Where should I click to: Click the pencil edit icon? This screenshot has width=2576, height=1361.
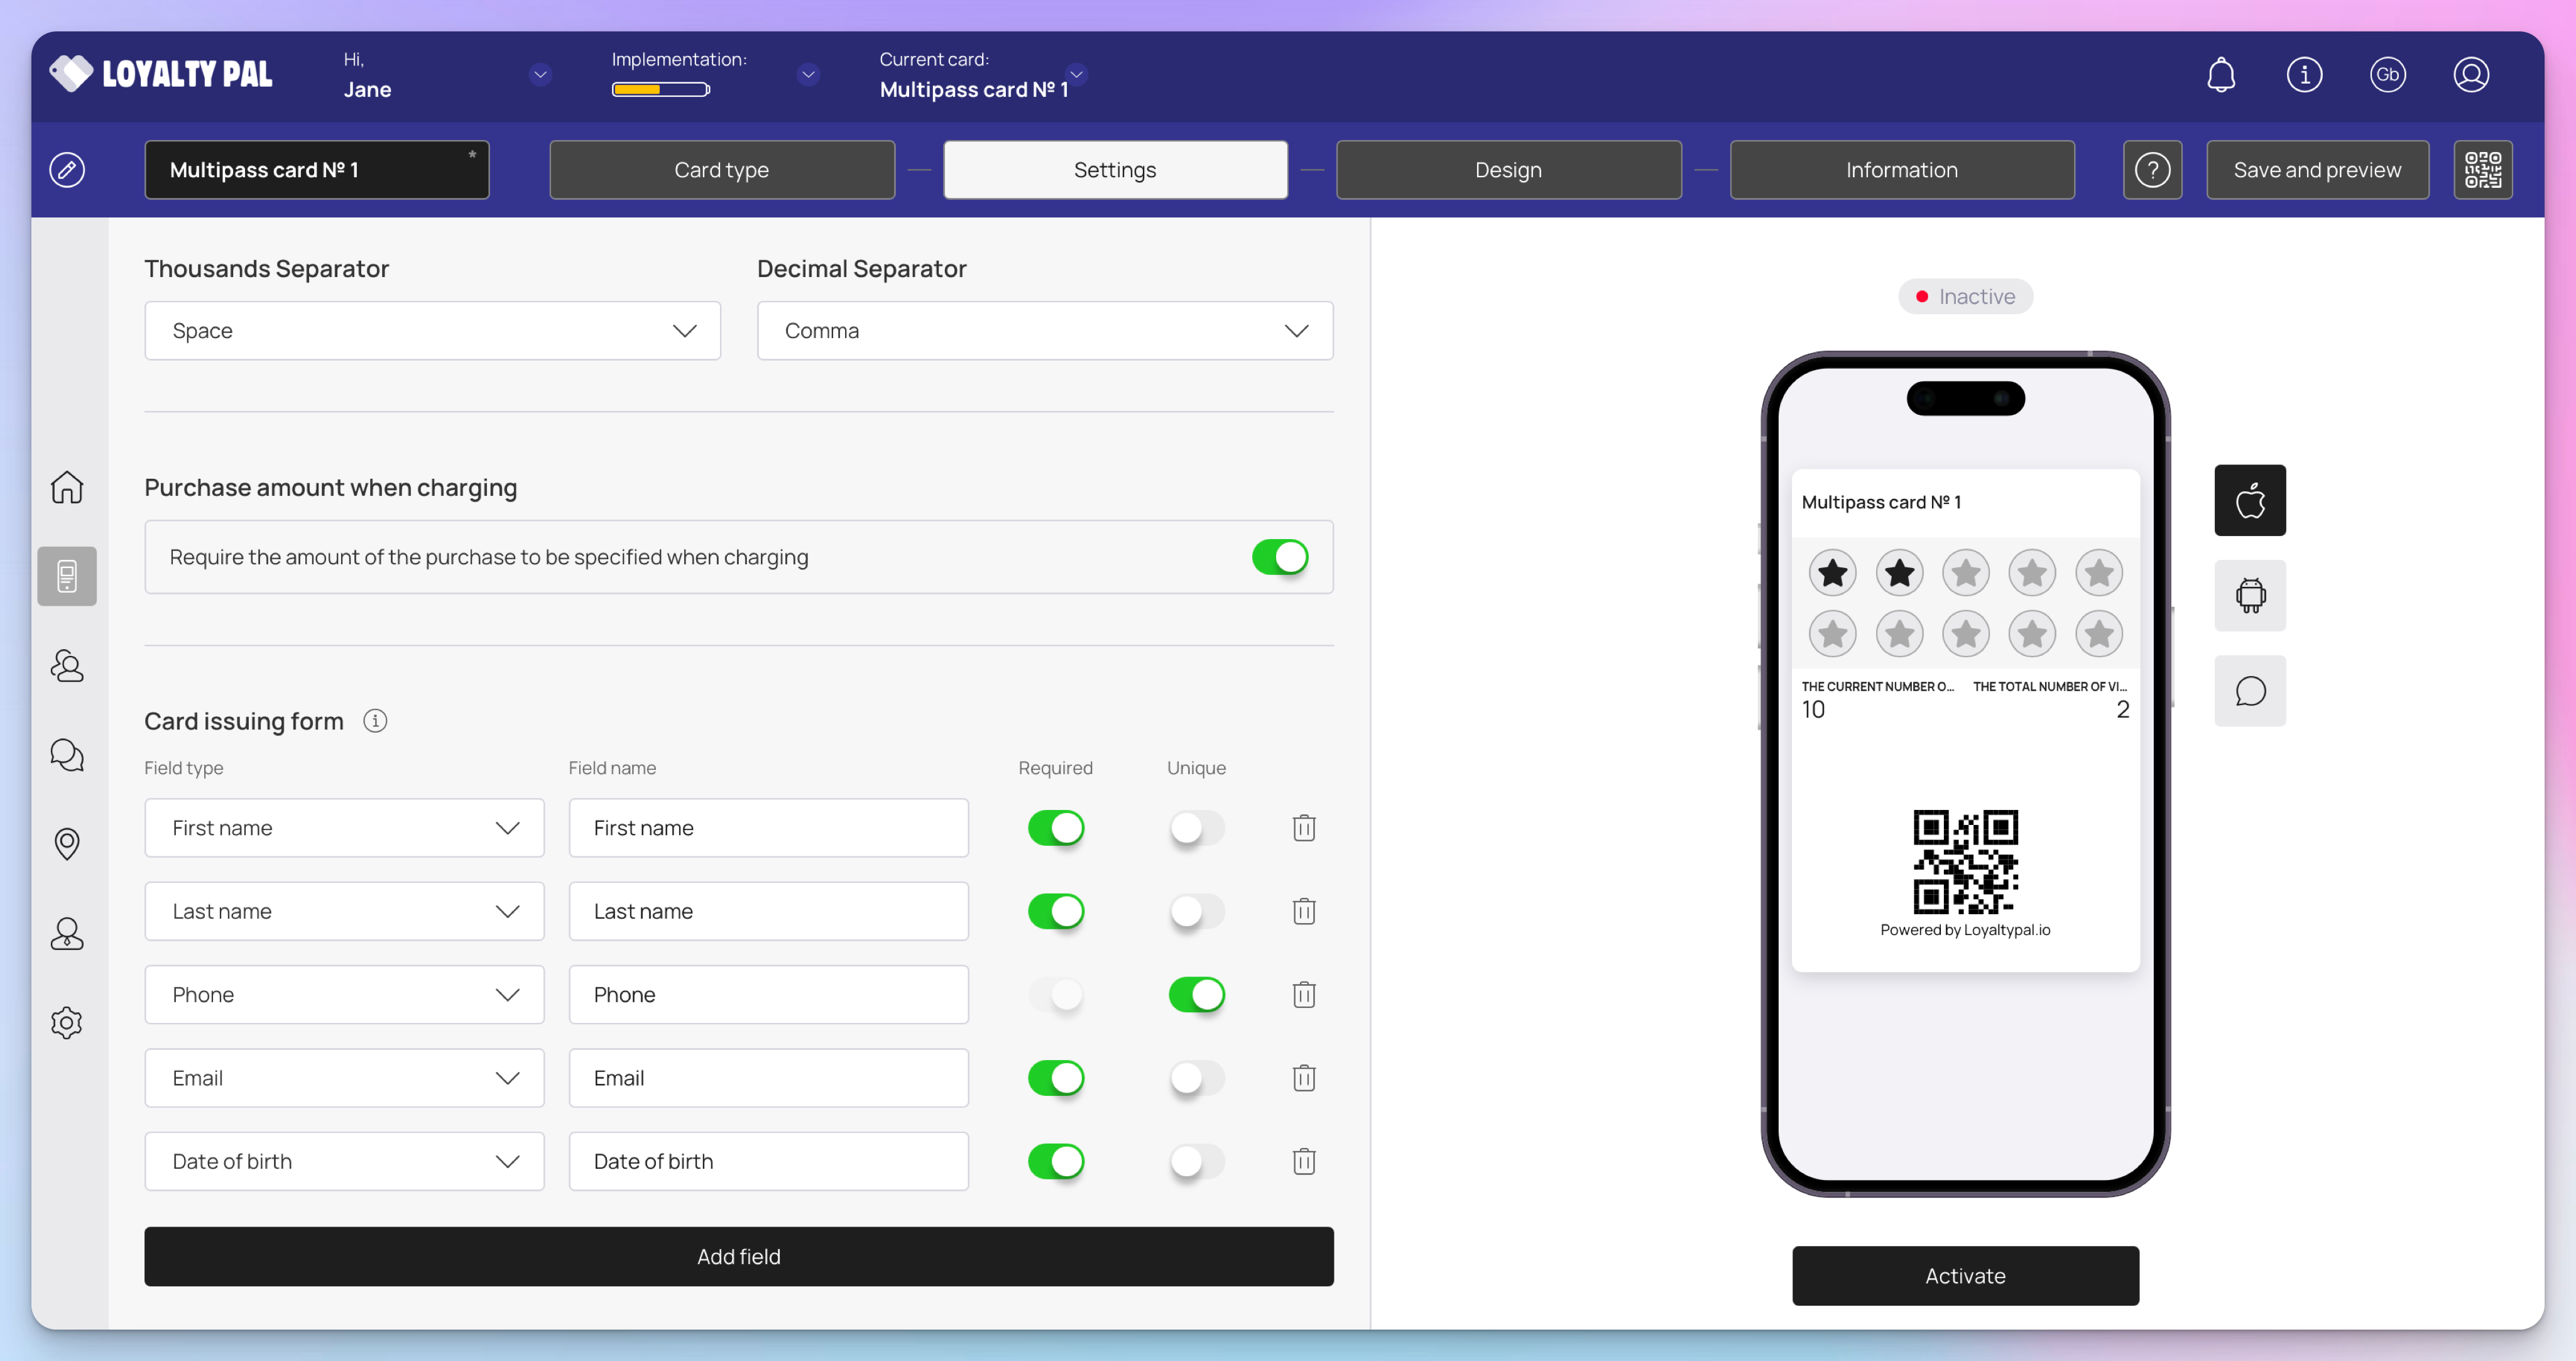tap(67, 170)
